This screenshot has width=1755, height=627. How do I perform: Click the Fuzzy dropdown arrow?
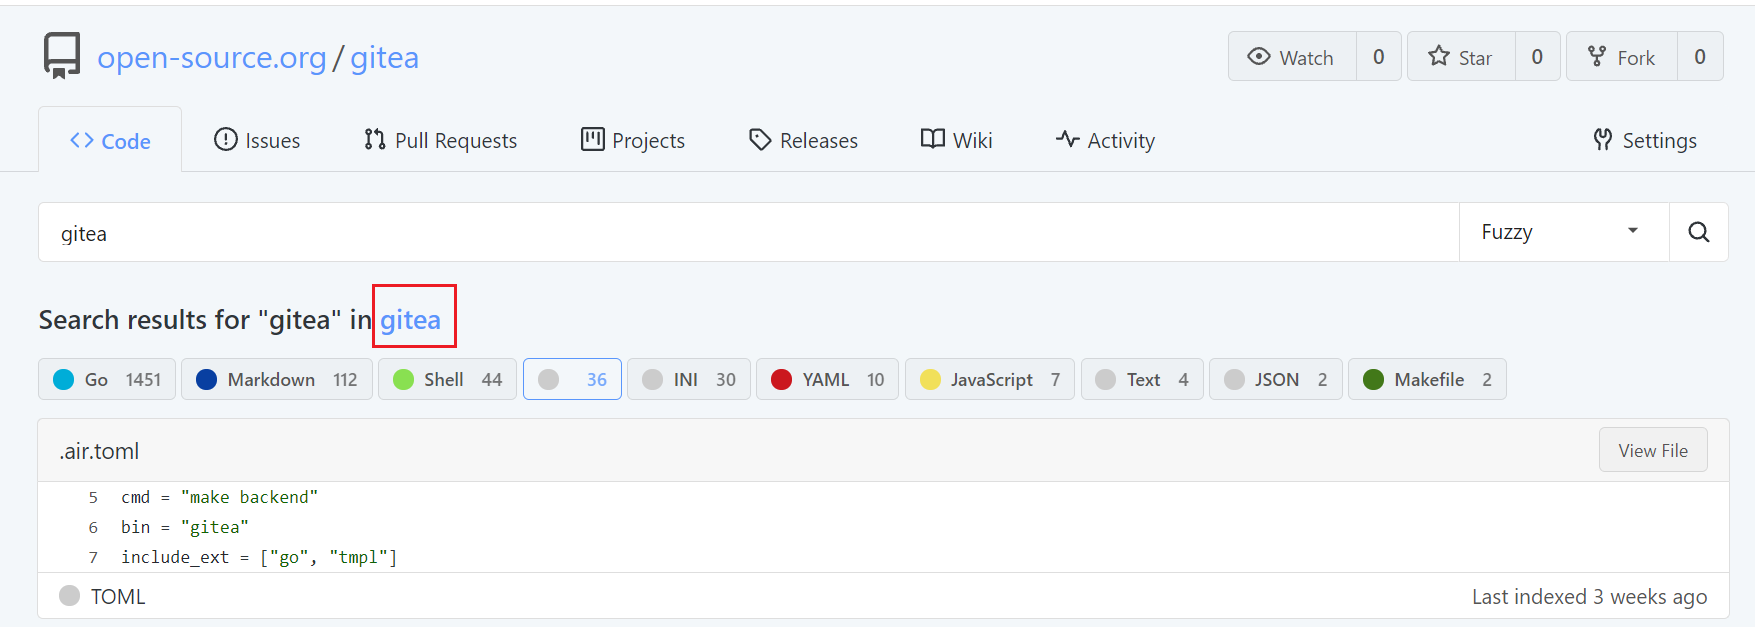[1633, 231]
